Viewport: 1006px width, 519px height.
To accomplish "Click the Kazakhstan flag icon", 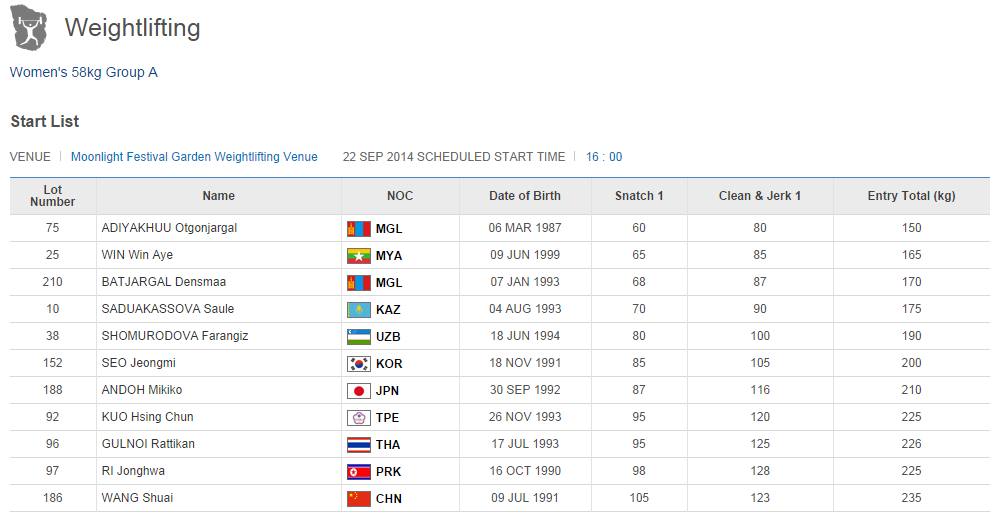I will (x=359, y=310).
